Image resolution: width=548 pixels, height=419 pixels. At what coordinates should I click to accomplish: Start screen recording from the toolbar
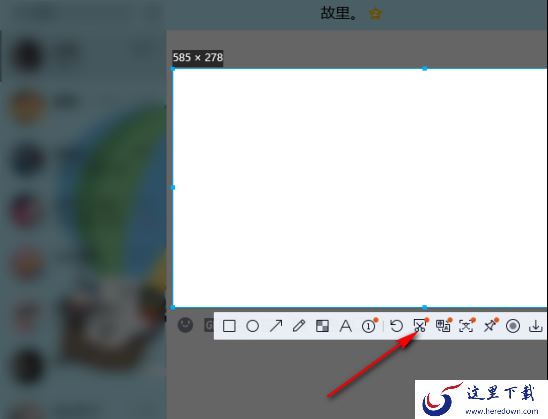(513, 326)
